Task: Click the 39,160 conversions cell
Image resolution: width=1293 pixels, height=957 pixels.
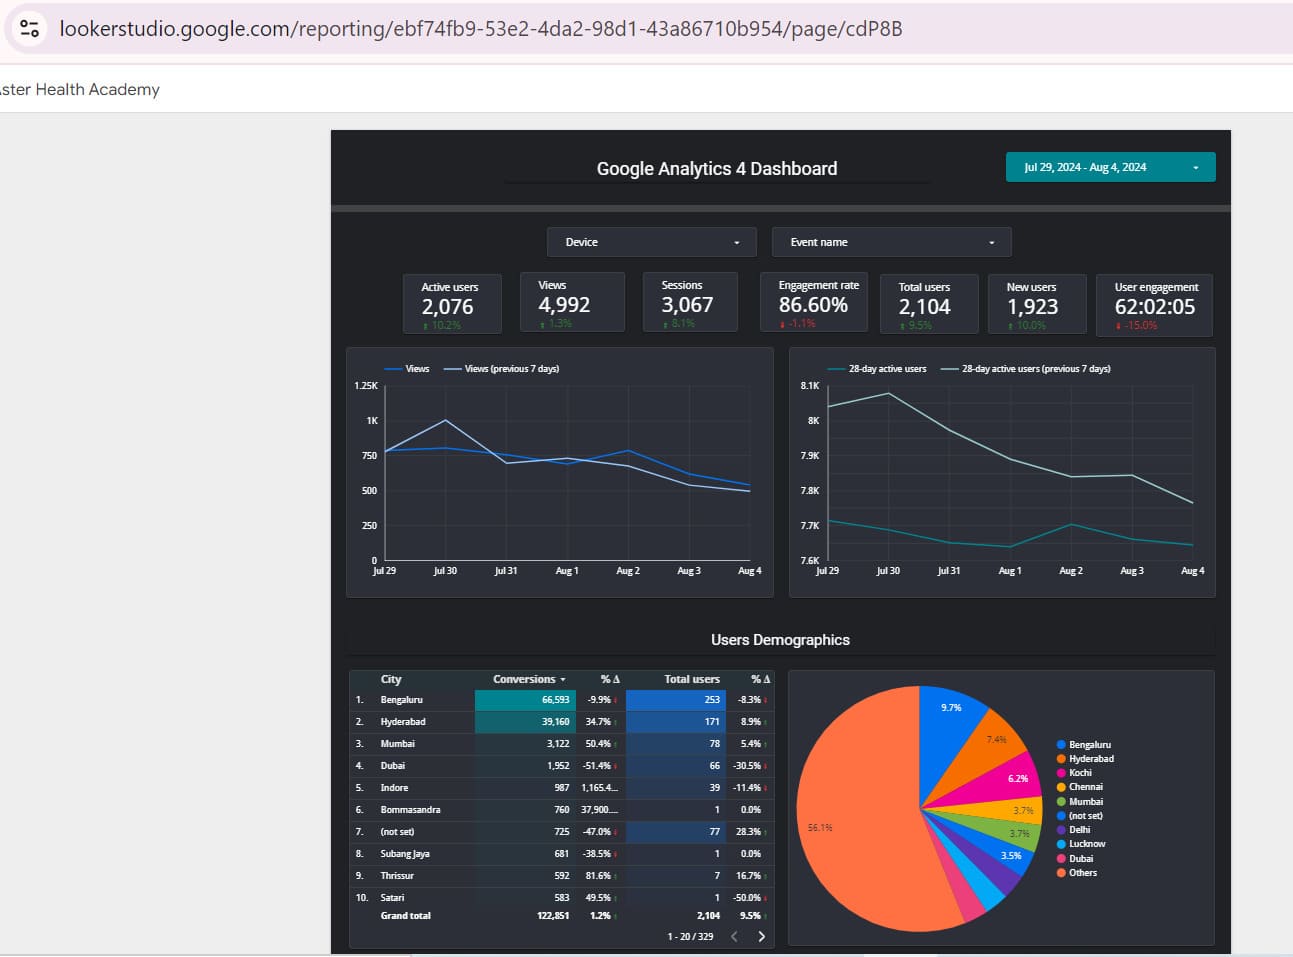Action: click(525, 722)
